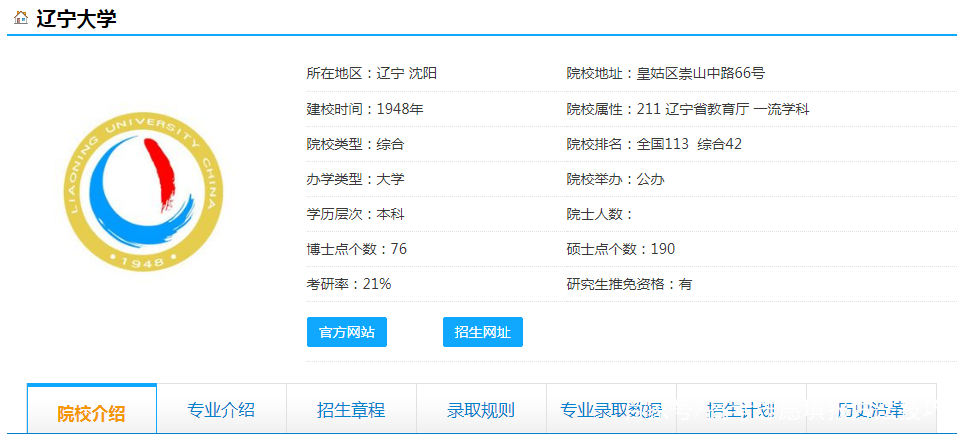Click the text 院校地址：皇姑区崇山中路66号
960x436 pixels.
666,73
